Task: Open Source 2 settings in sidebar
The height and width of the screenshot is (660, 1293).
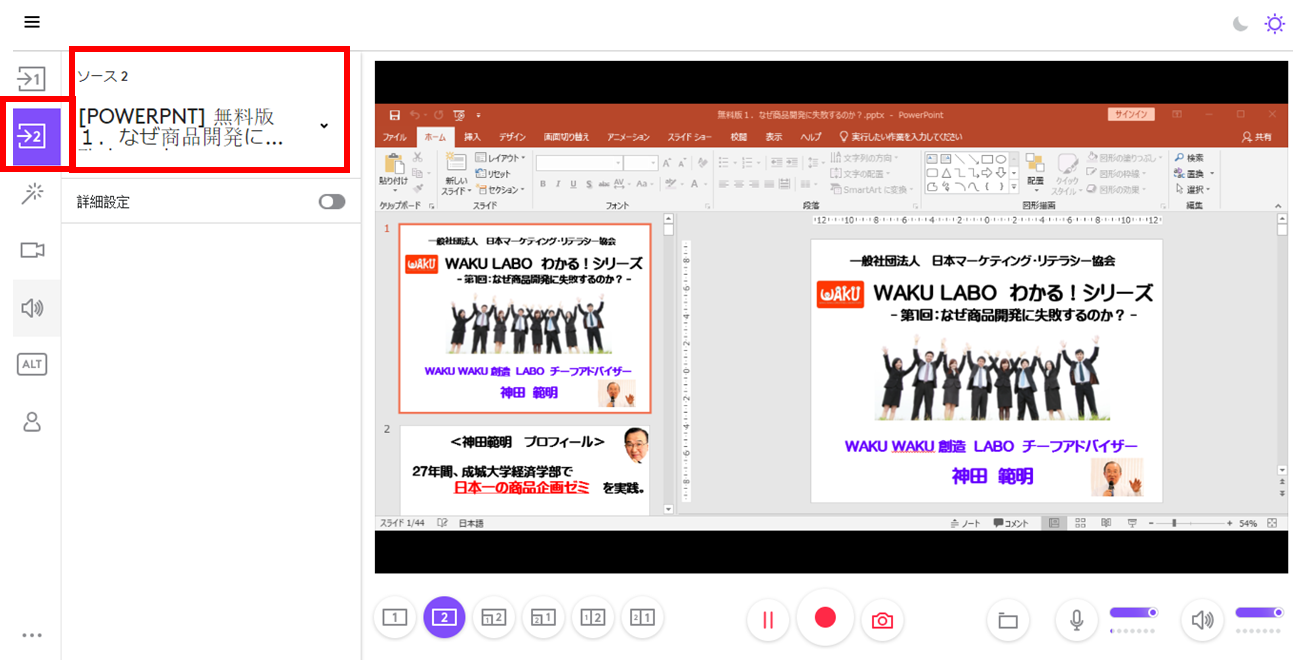Action: click(x=36, y=137)
